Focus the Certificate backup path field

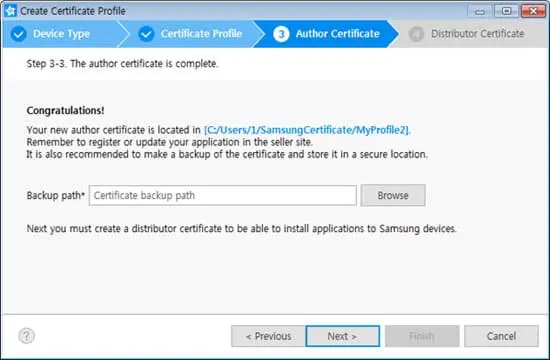223,195
